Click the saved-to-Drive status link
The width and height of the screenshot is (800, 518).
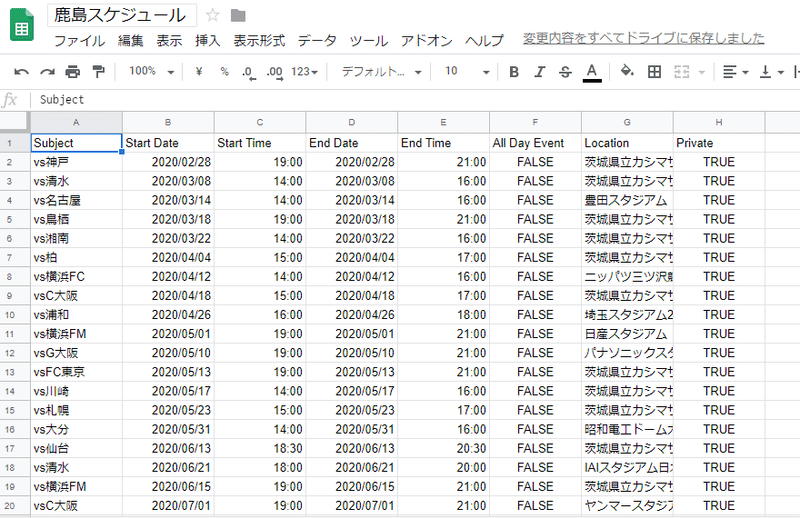tap(643, 38)
